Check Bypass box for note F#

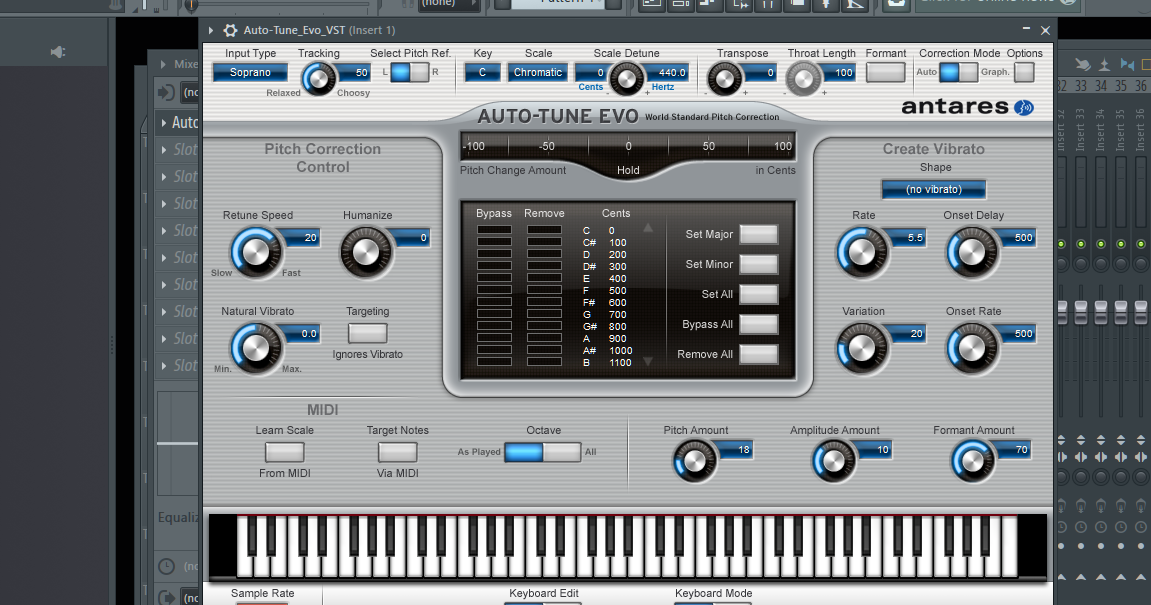(x=494, y=302)
